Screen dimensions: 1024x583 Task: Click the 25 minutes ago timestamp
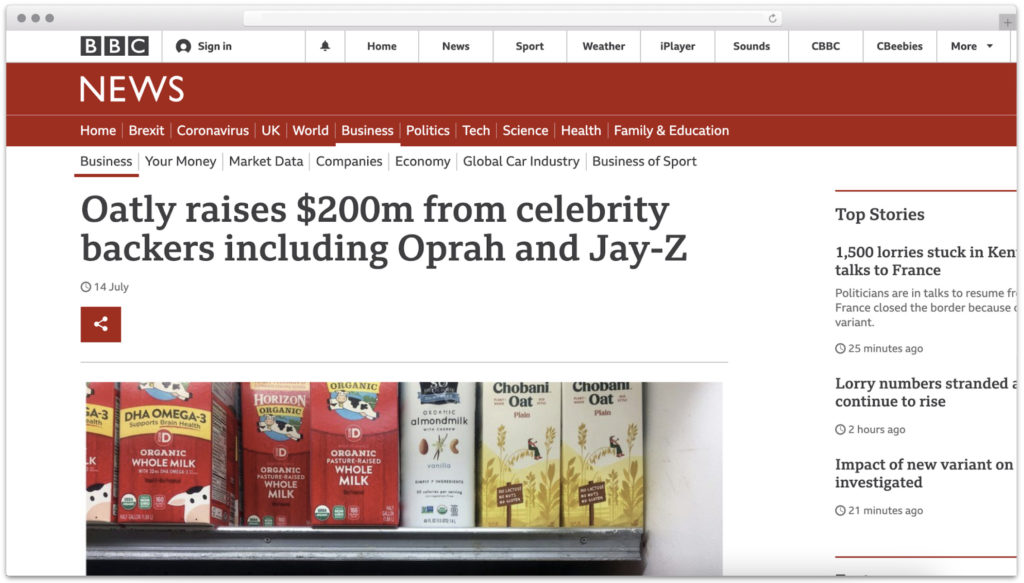click(886, 349)
